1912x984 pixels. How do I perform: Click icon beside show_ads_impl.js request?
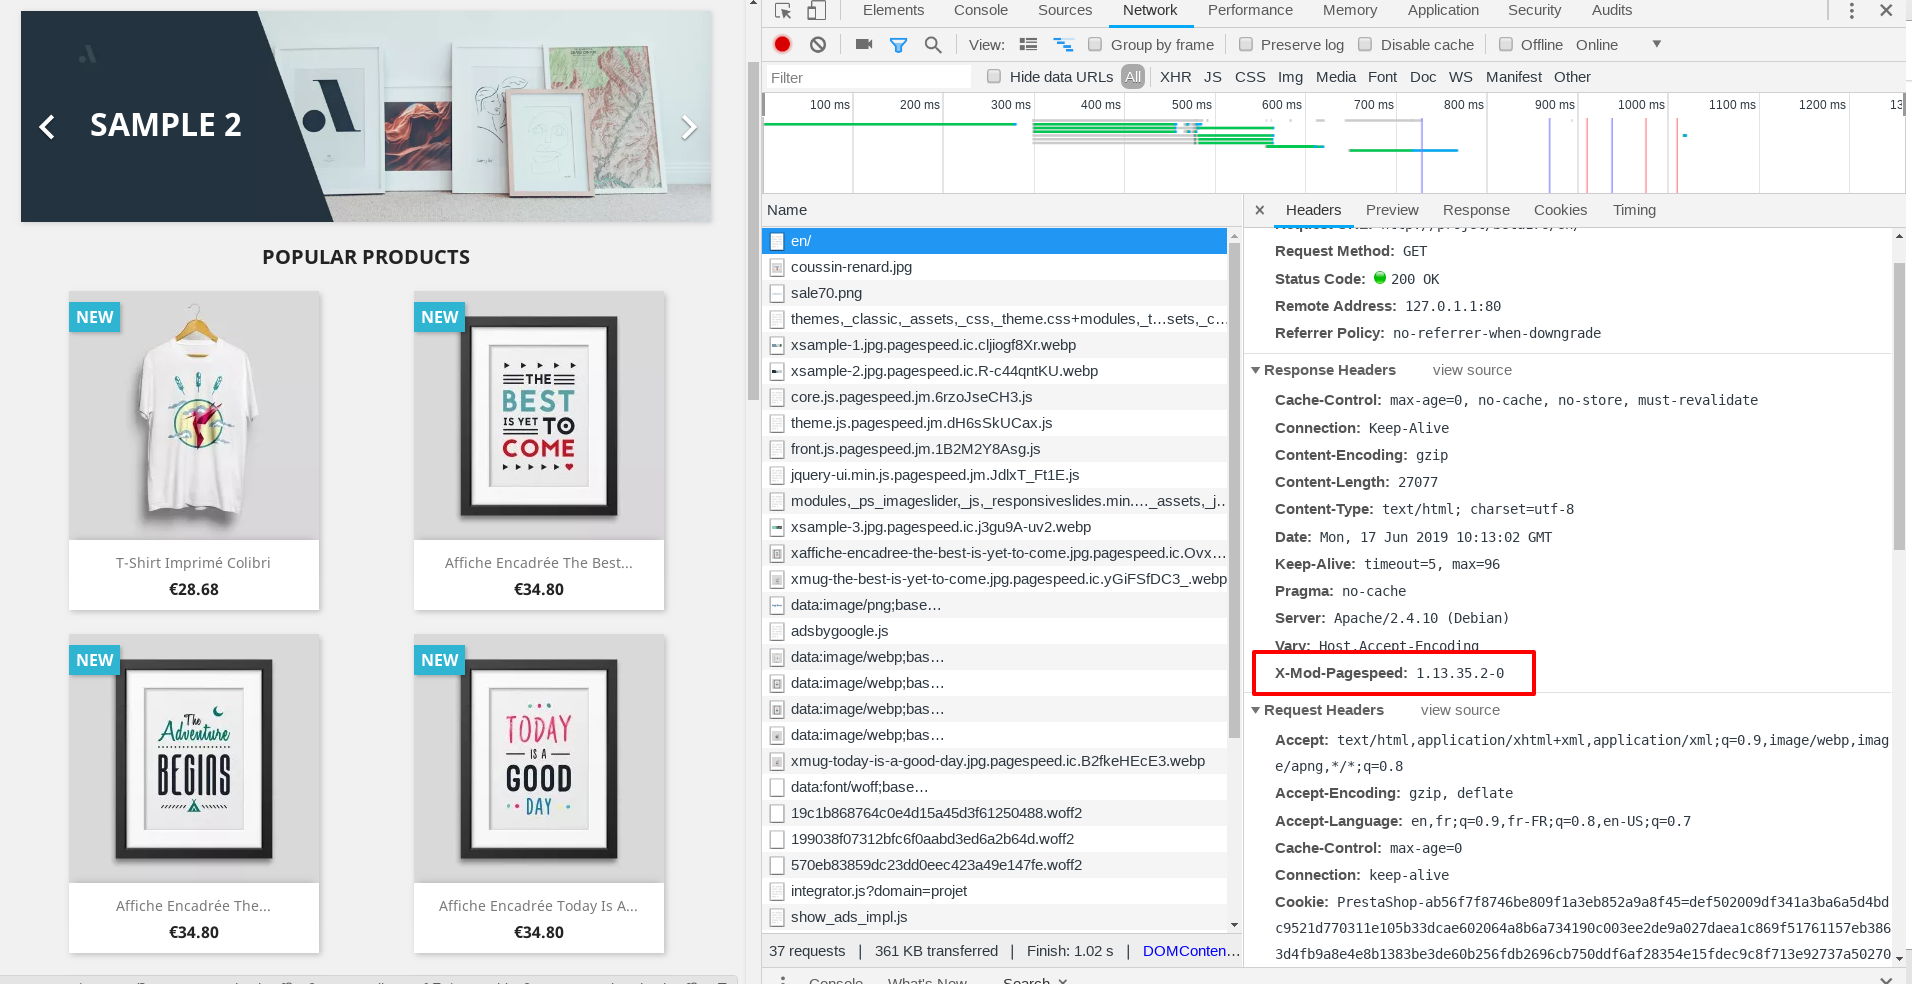pyautogui.click(x=777, y=917)
